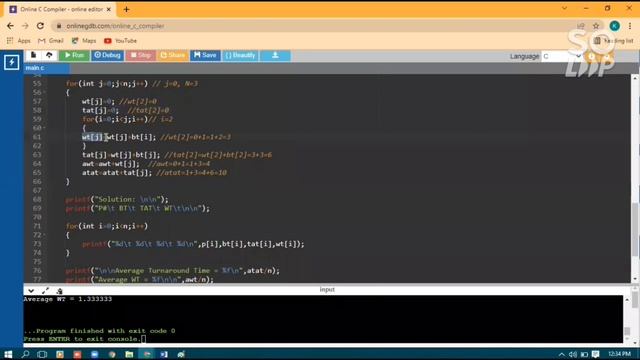Close the Online C Compiler tab
Viewport: 640px width, 360px height.
(x=109, y=9)
